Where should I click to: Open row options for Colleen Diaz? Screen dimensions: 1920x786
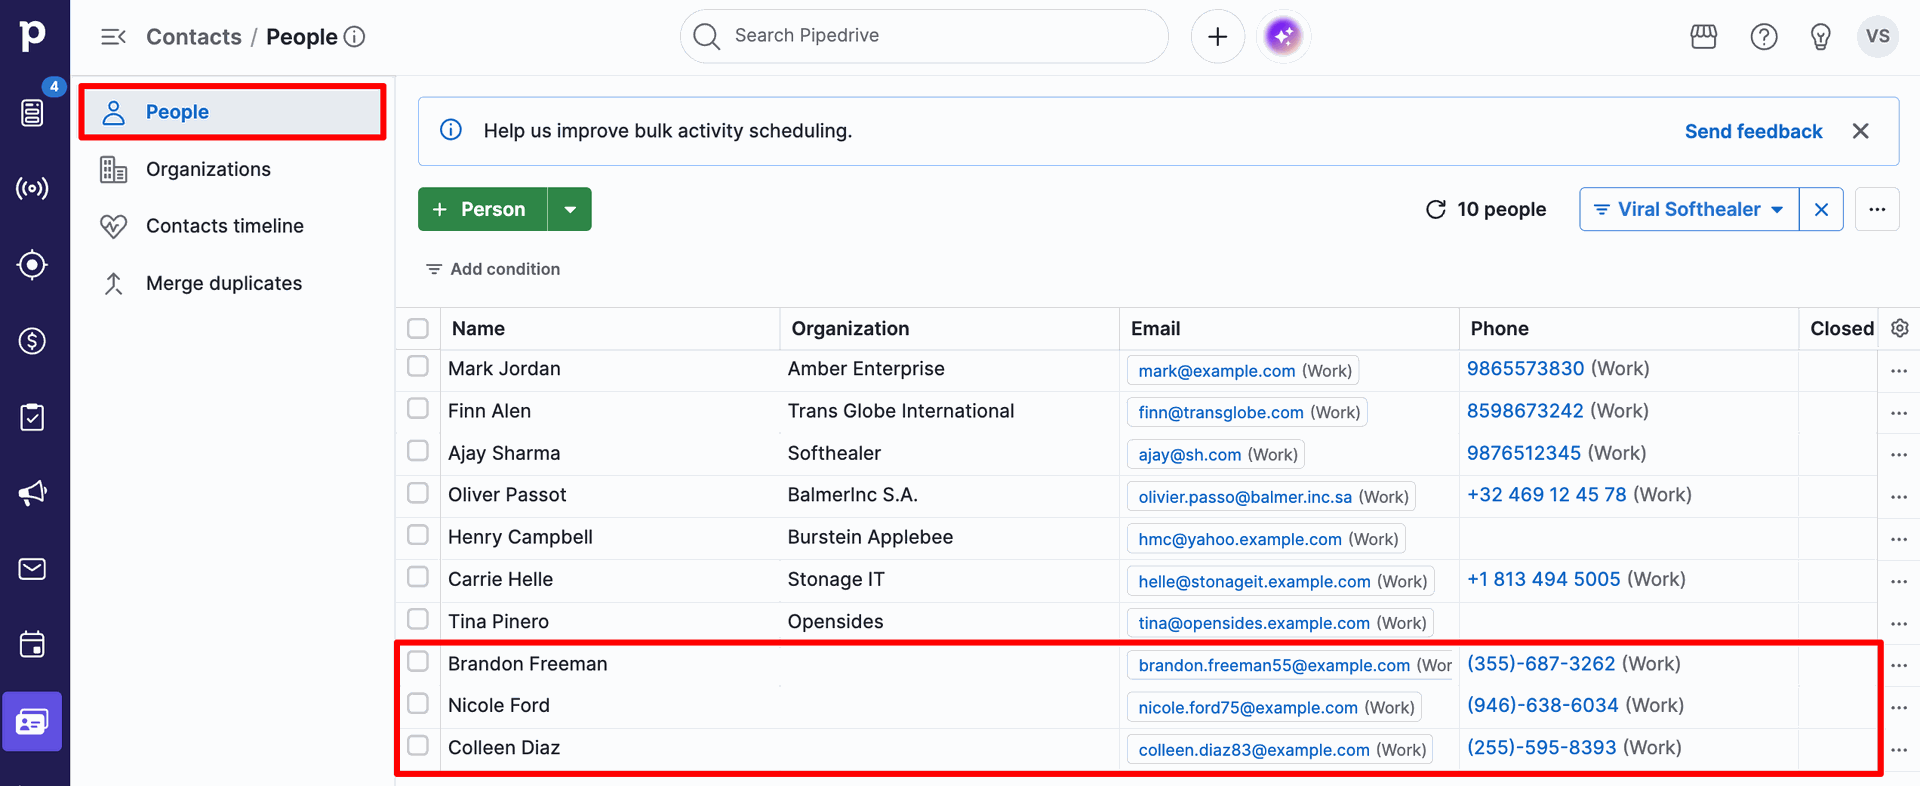pyautogui.click(x=1899, y=749)
